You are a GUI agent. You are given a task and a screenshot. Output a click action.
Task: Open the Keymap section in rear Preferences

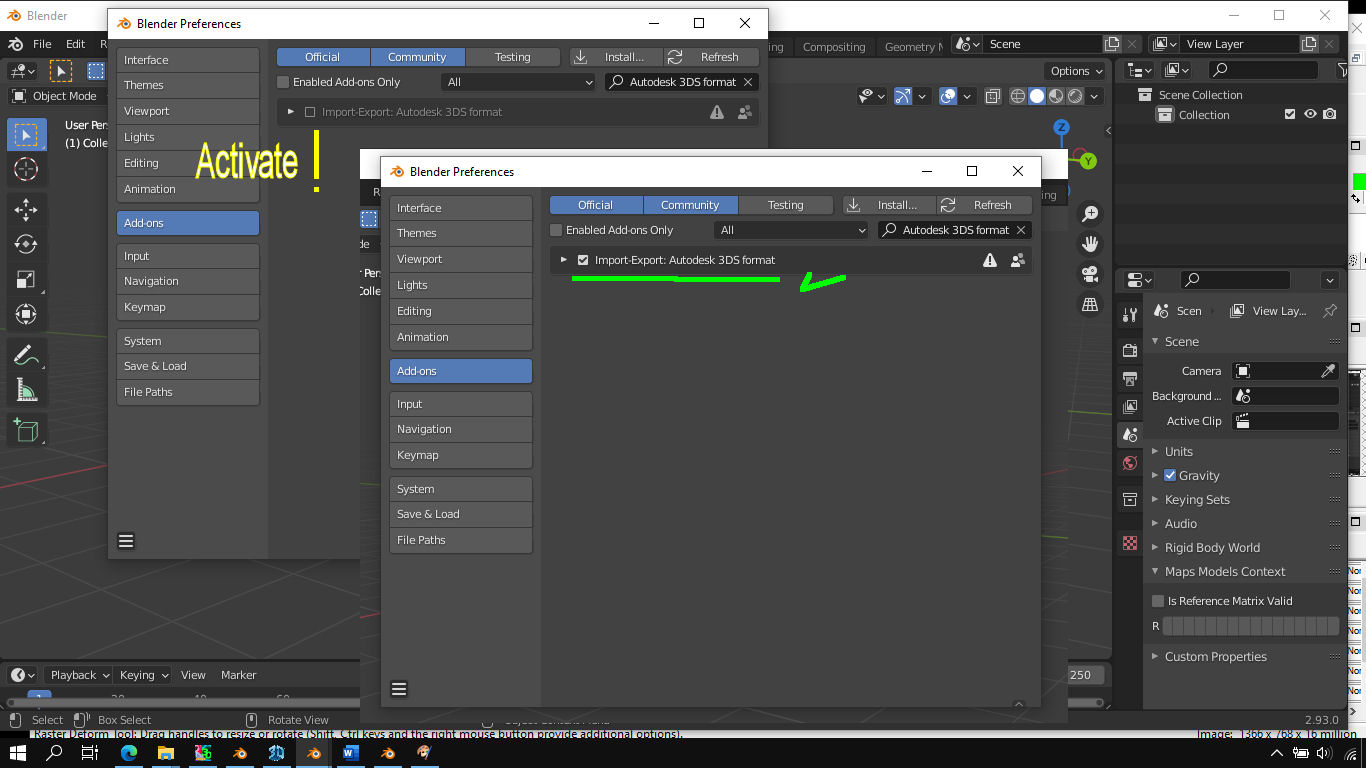tap(188, 307)
